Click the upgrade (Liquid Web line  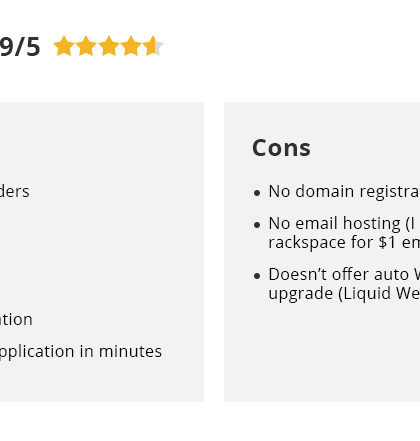[x=344, y=294]
